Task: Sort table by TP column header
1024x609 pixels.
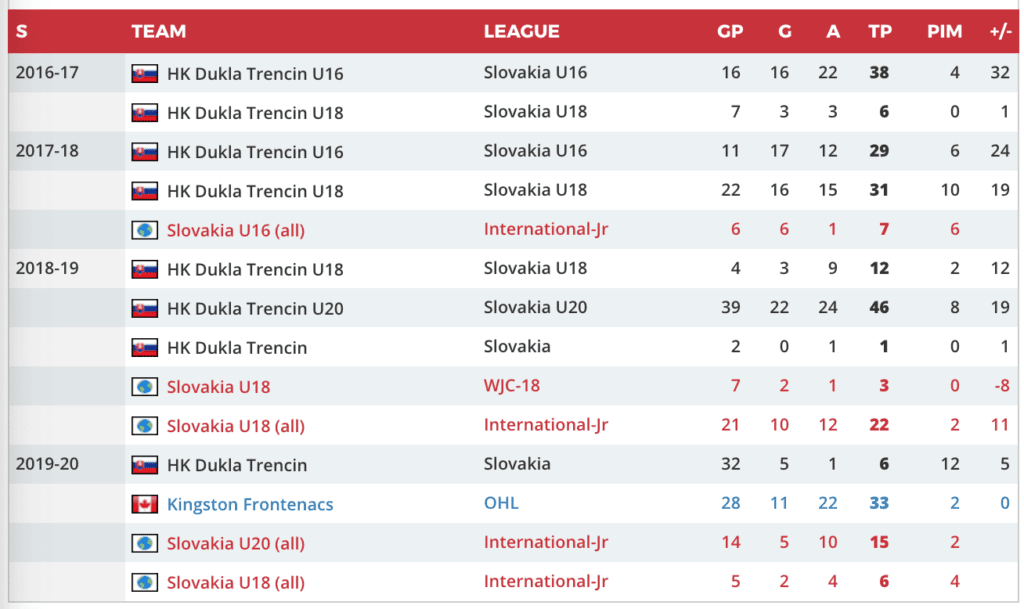Action: tap(880, 31)
